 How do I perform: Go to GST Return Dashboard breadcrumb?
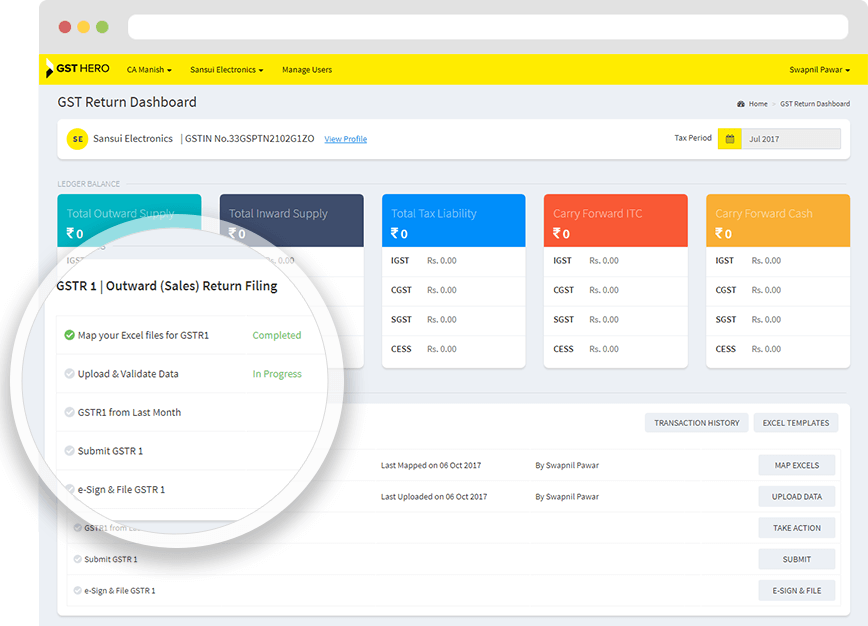coord(814,104)
